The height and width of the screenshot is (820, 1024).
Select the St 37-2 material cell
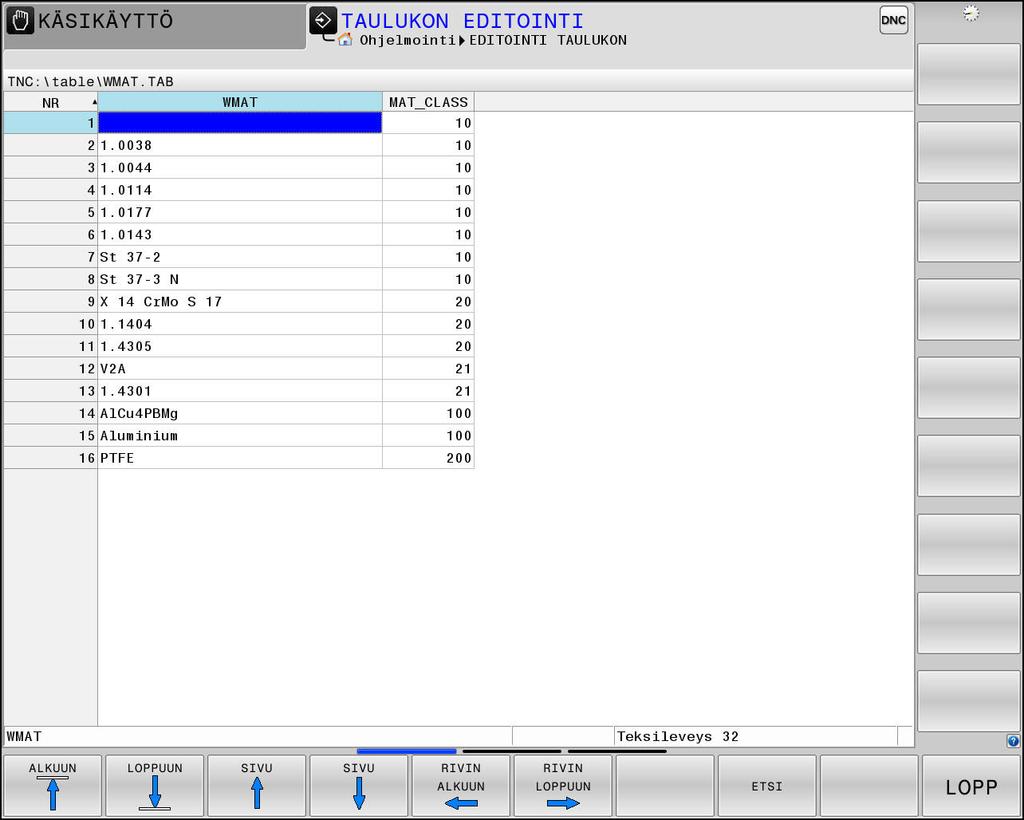pyautogui.click(x=240, y=257)
